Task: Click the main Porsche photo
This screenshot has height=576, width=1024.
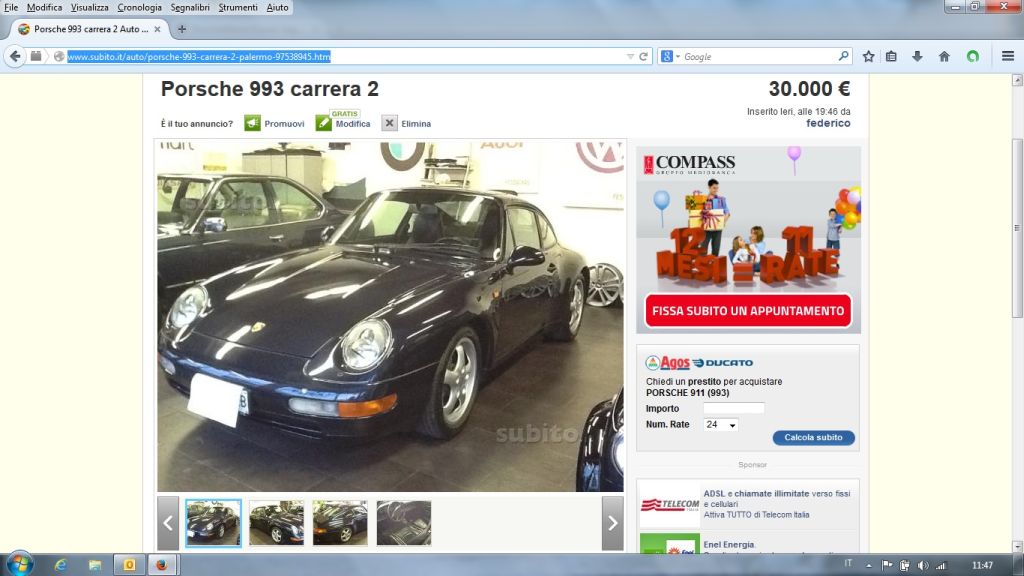Action: pos(391,316)
